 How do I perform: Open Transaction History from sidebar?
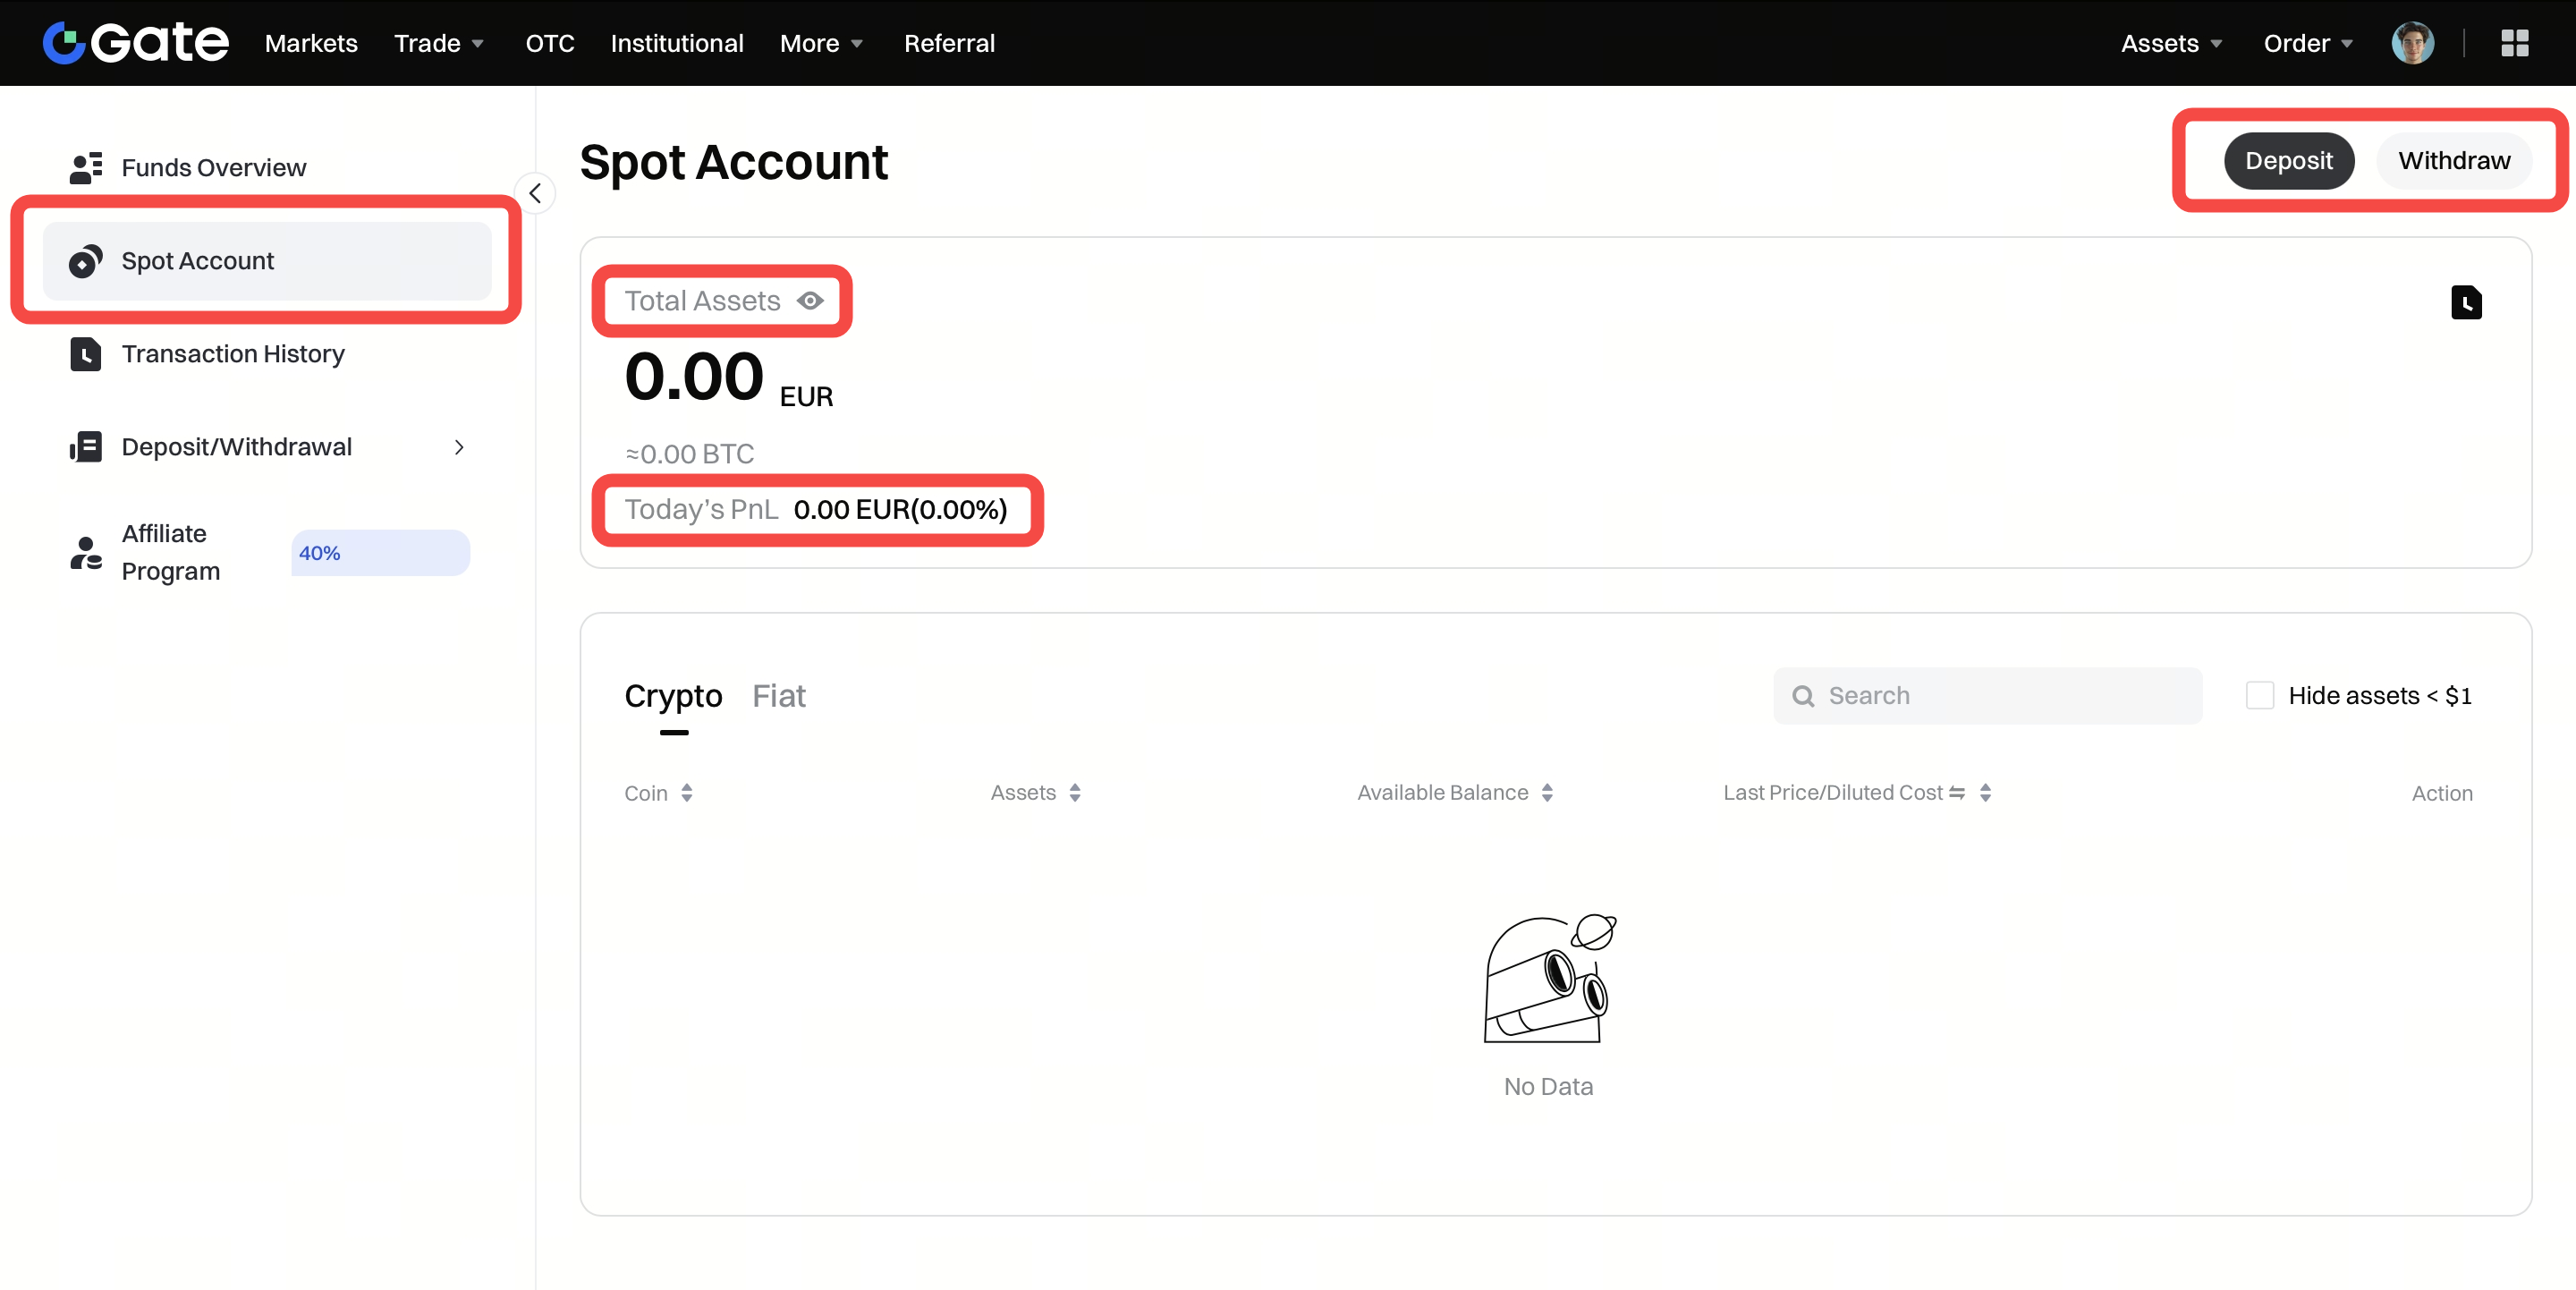pyautogui.click(x=232, y=354)
